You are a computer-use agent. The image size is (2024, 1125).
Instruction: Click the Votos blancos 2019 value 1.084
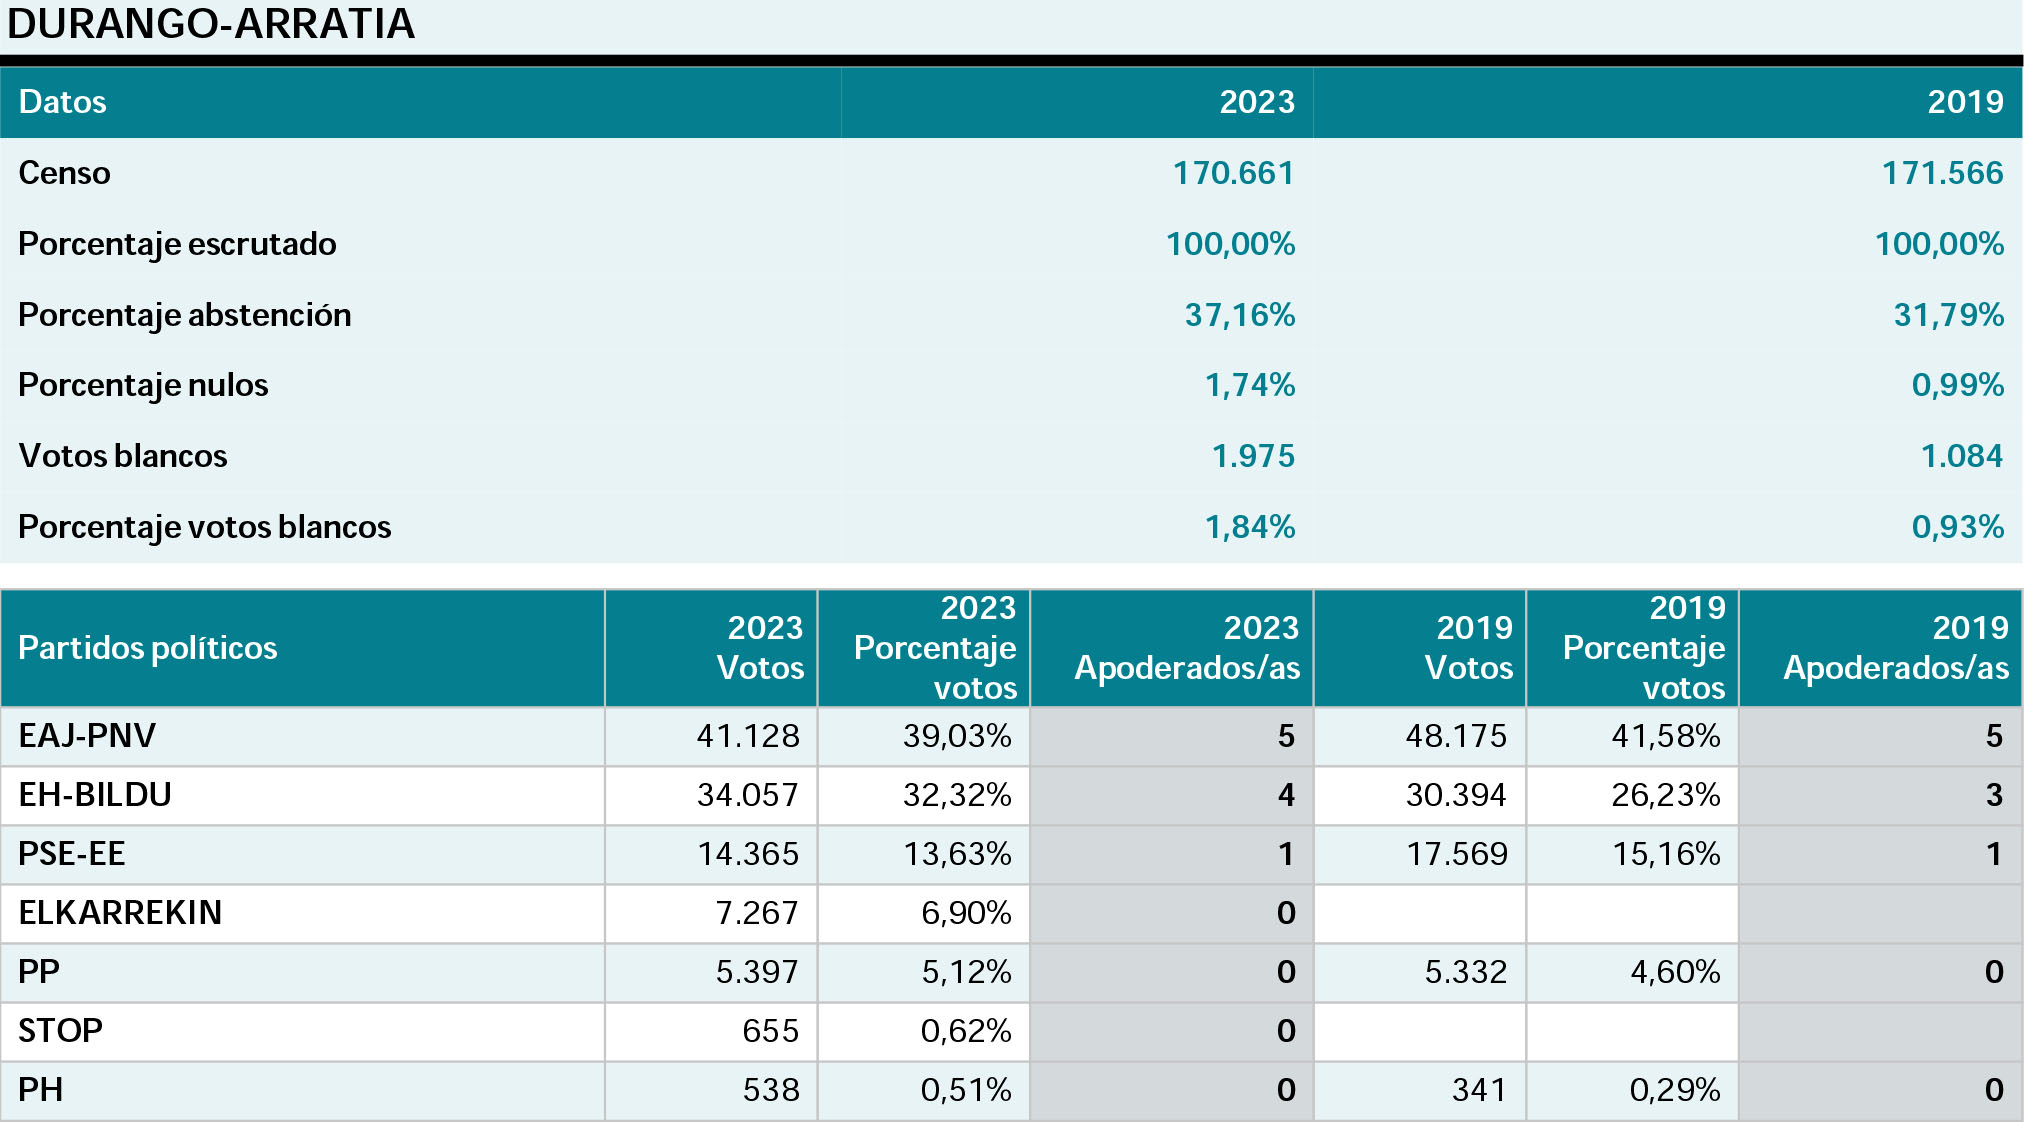1961,456
